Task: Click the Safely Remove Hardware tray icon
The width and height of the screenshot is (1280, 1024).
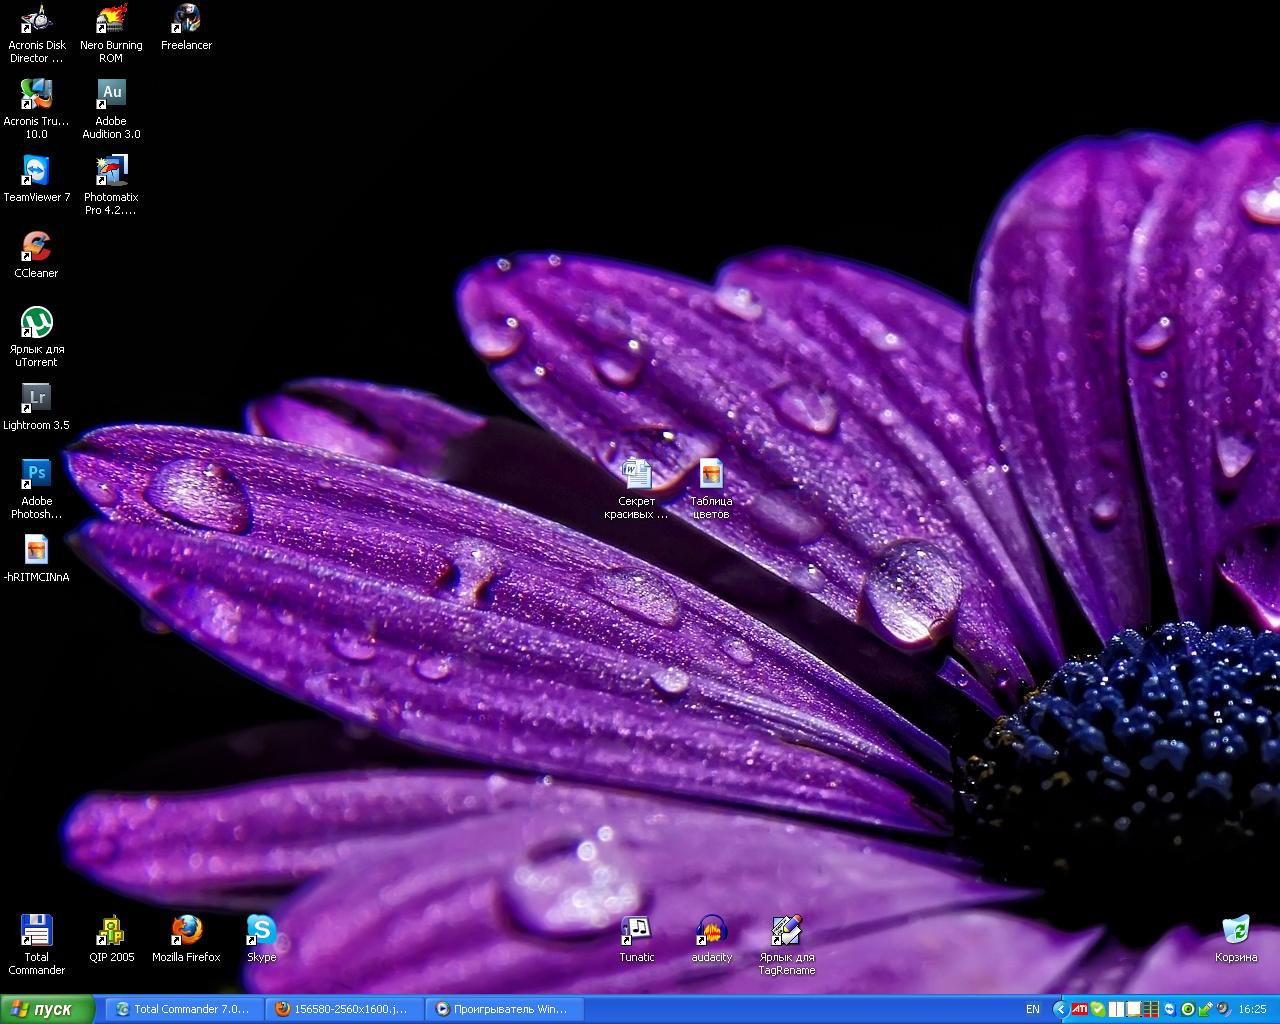Action: point(1206,1009)
